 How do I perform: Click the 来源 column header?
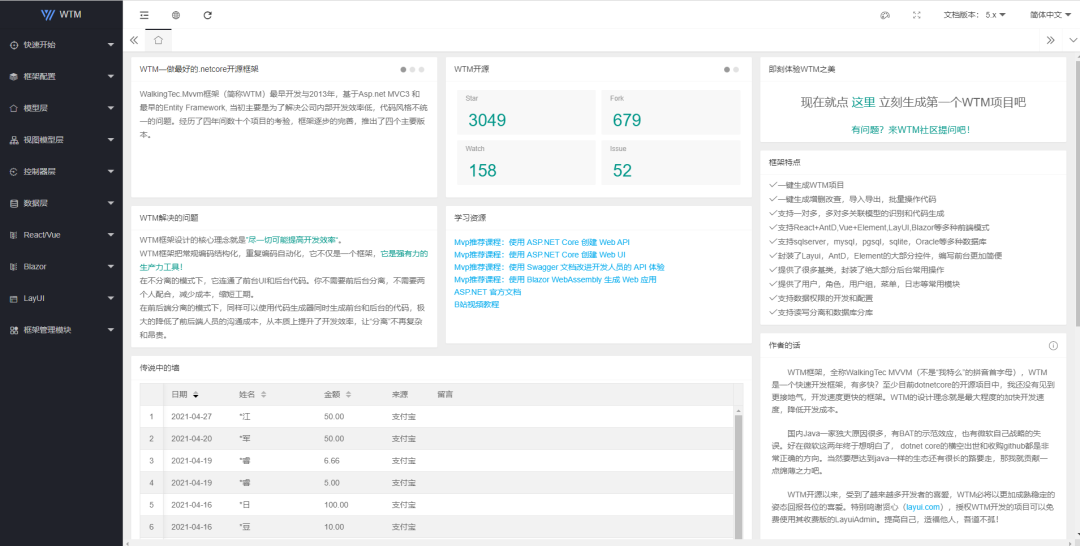coord(399,395)
